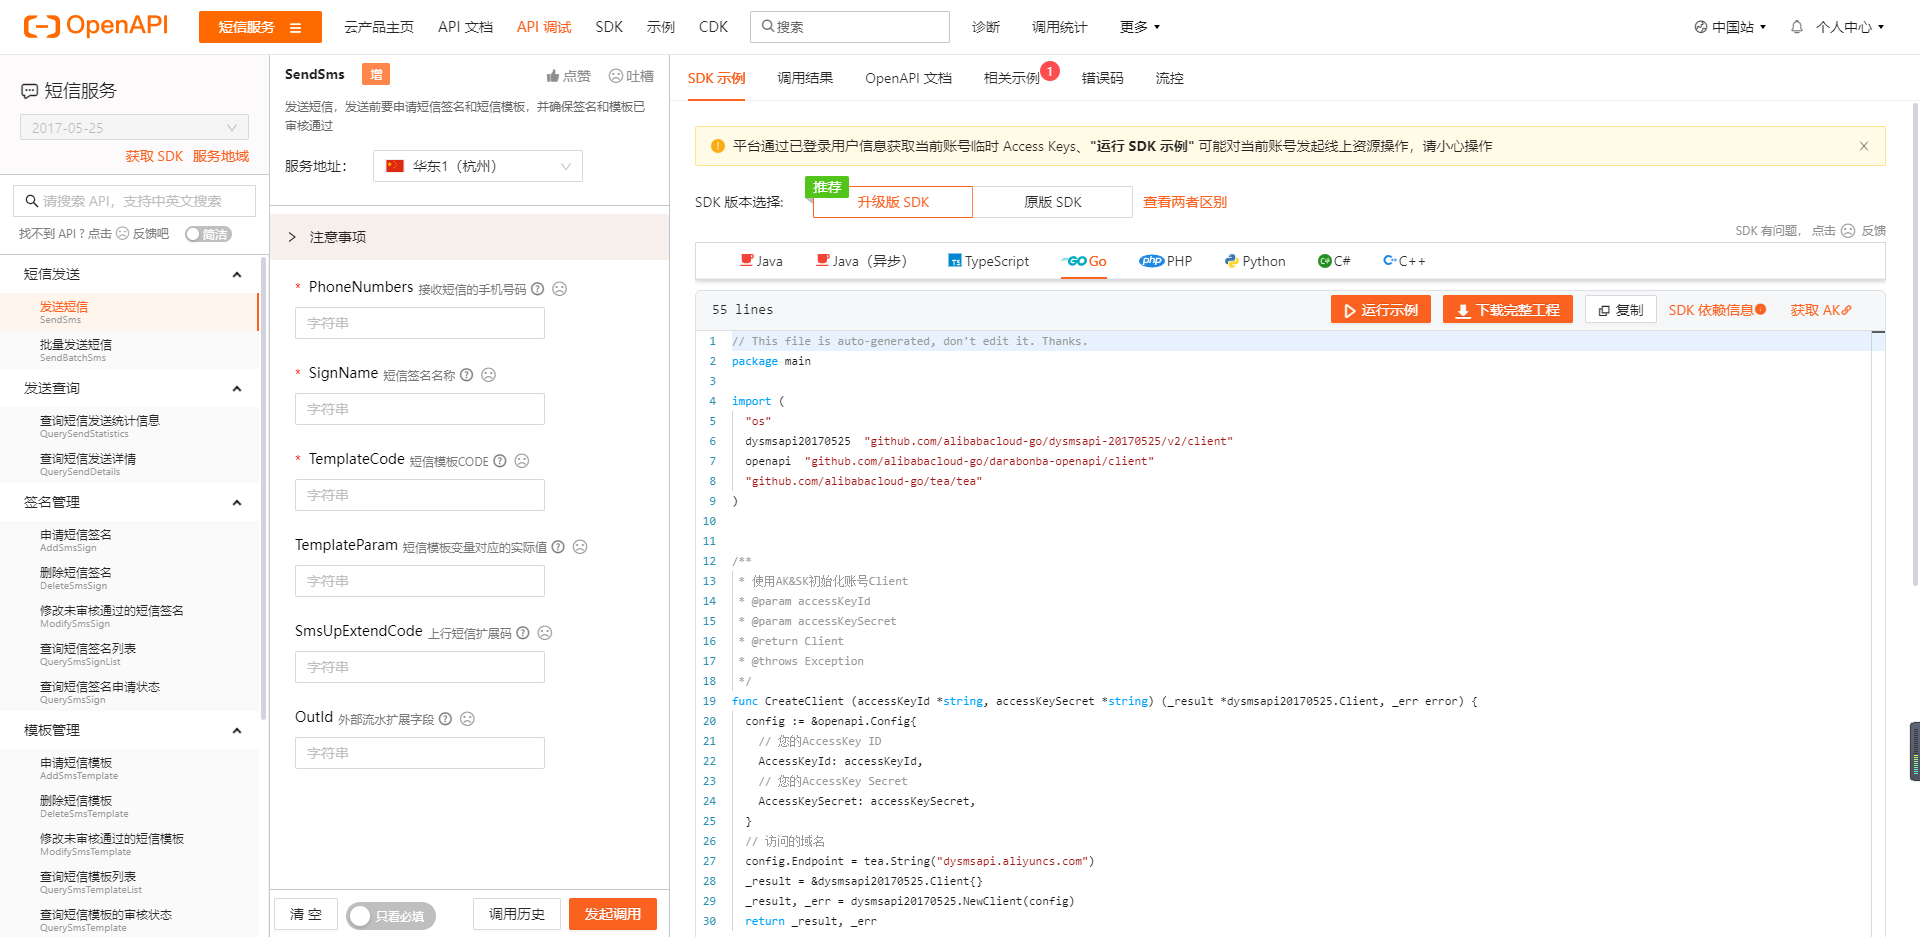Click TemplateCode help question icon
Viewport: 1920px width, 937px height.
coord(500,461)
